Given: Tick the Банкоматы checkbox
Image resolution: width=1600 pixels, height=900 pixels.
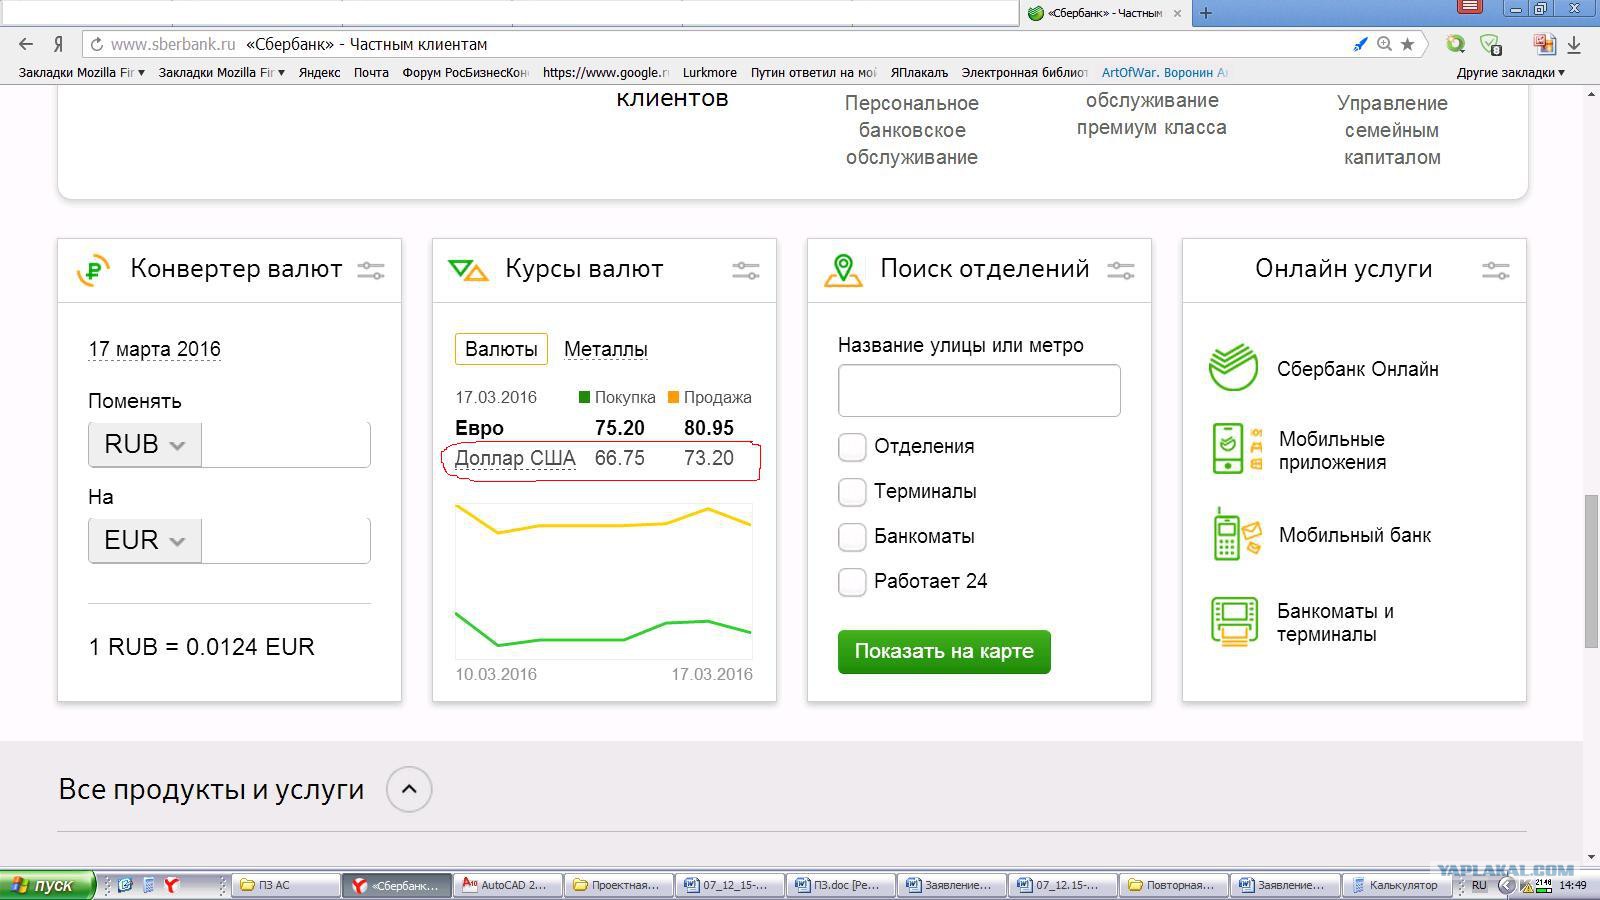Looking at the screenshot, I should pos(852,537).
